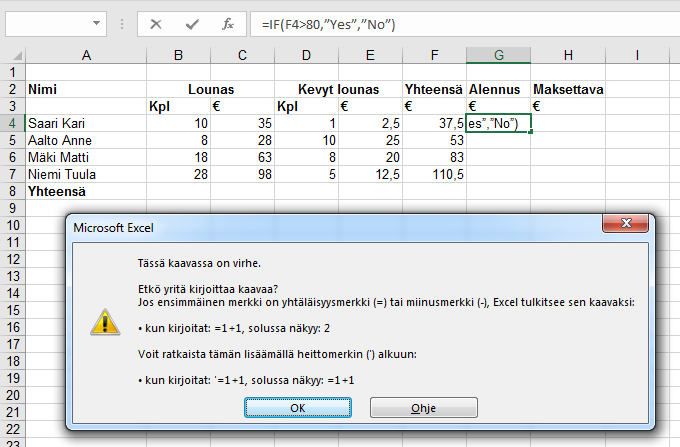
Task: Click the 'Alennus' header cell
Action: pos(499,89)
